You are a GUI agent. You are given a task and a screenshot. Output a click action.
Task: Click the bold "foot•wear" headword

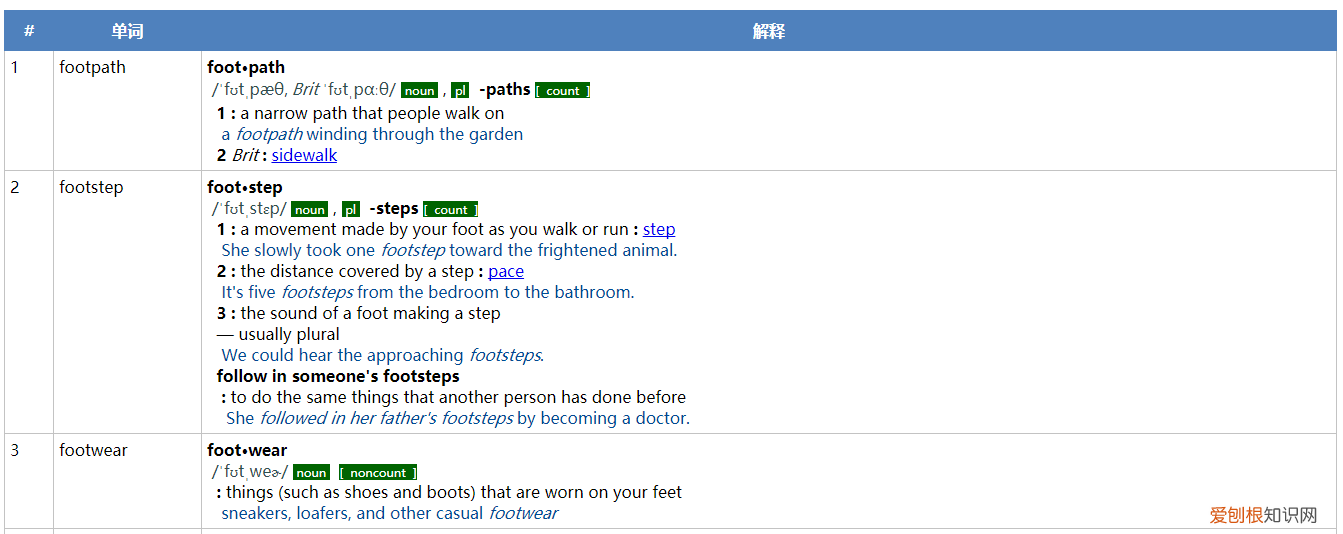[x=247, y=450]
